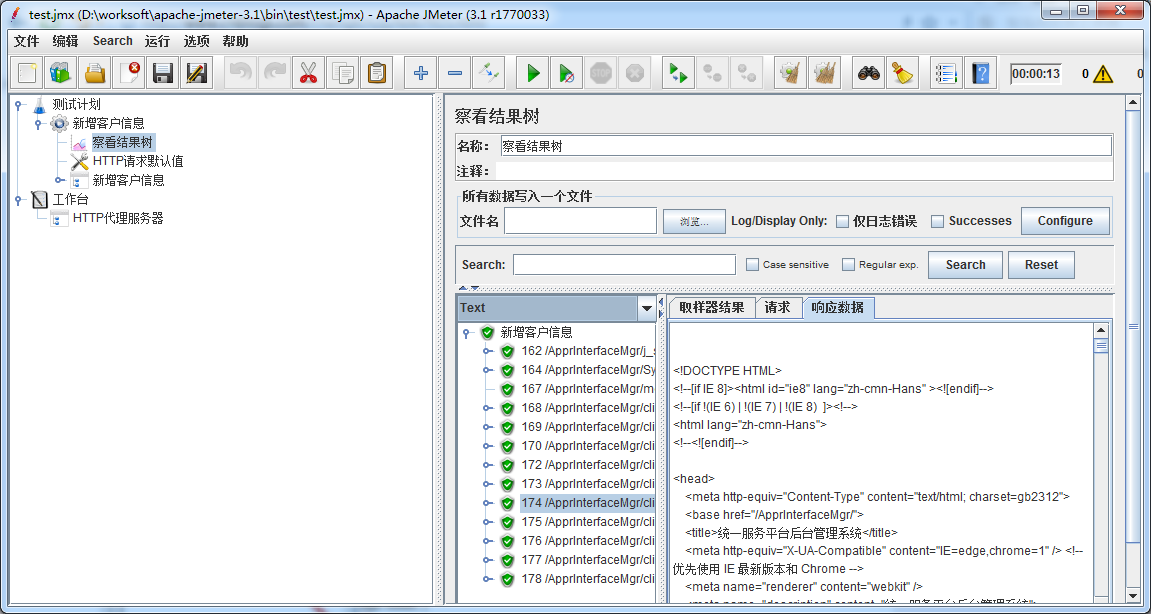Click the yellow warning triangle error icon
This screenshot has width=1151, height=614.
1102,74
